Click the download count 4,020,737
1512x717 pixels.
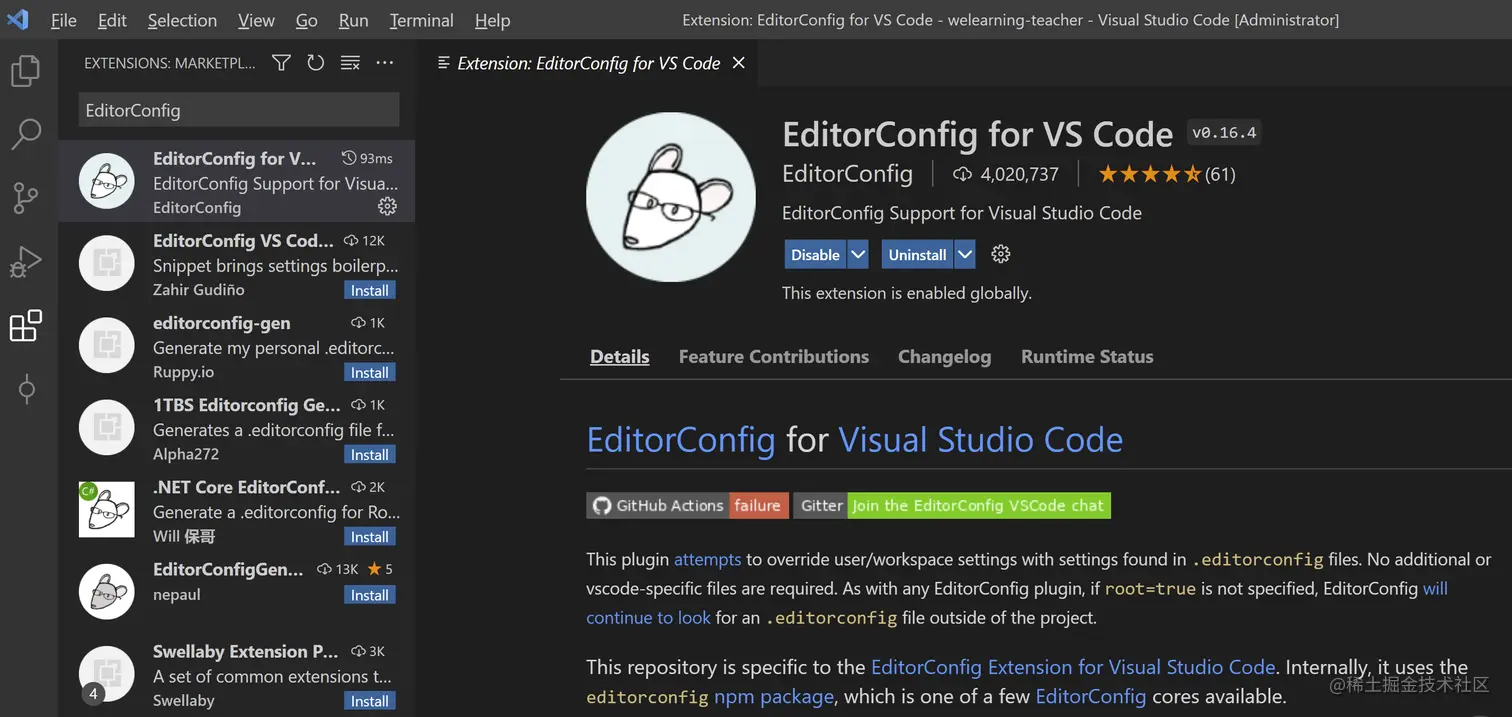click(x=1006, y=174)
